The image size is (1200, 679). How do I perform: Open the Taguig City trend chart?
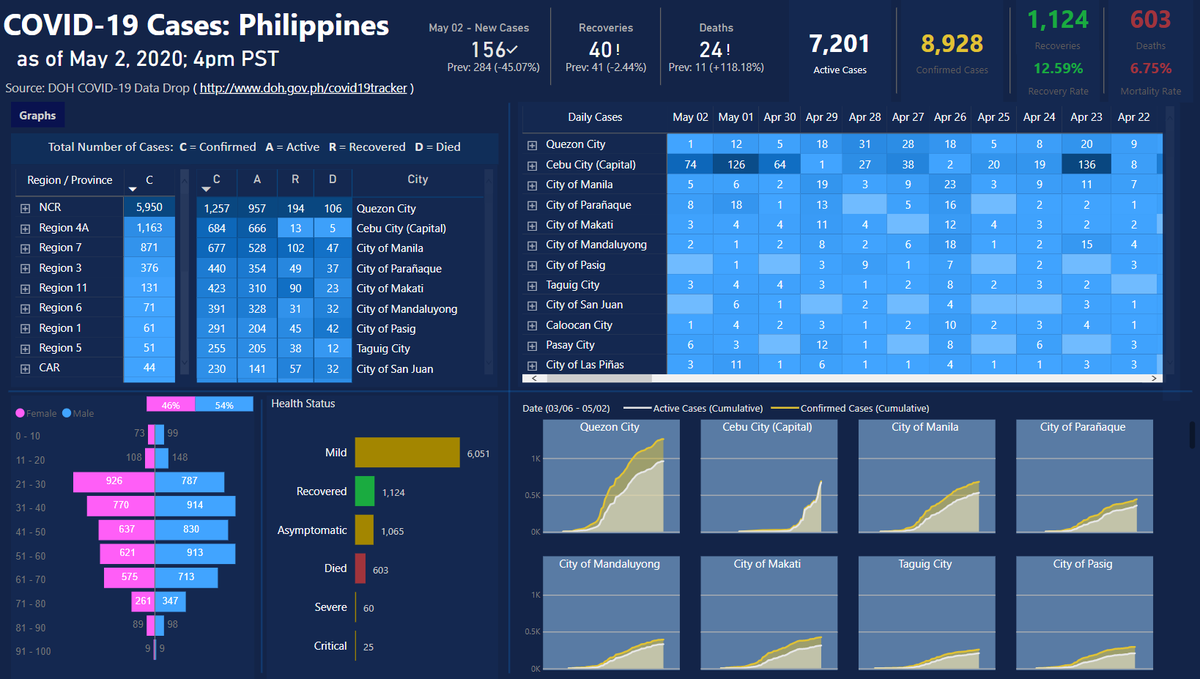[925, 613]
